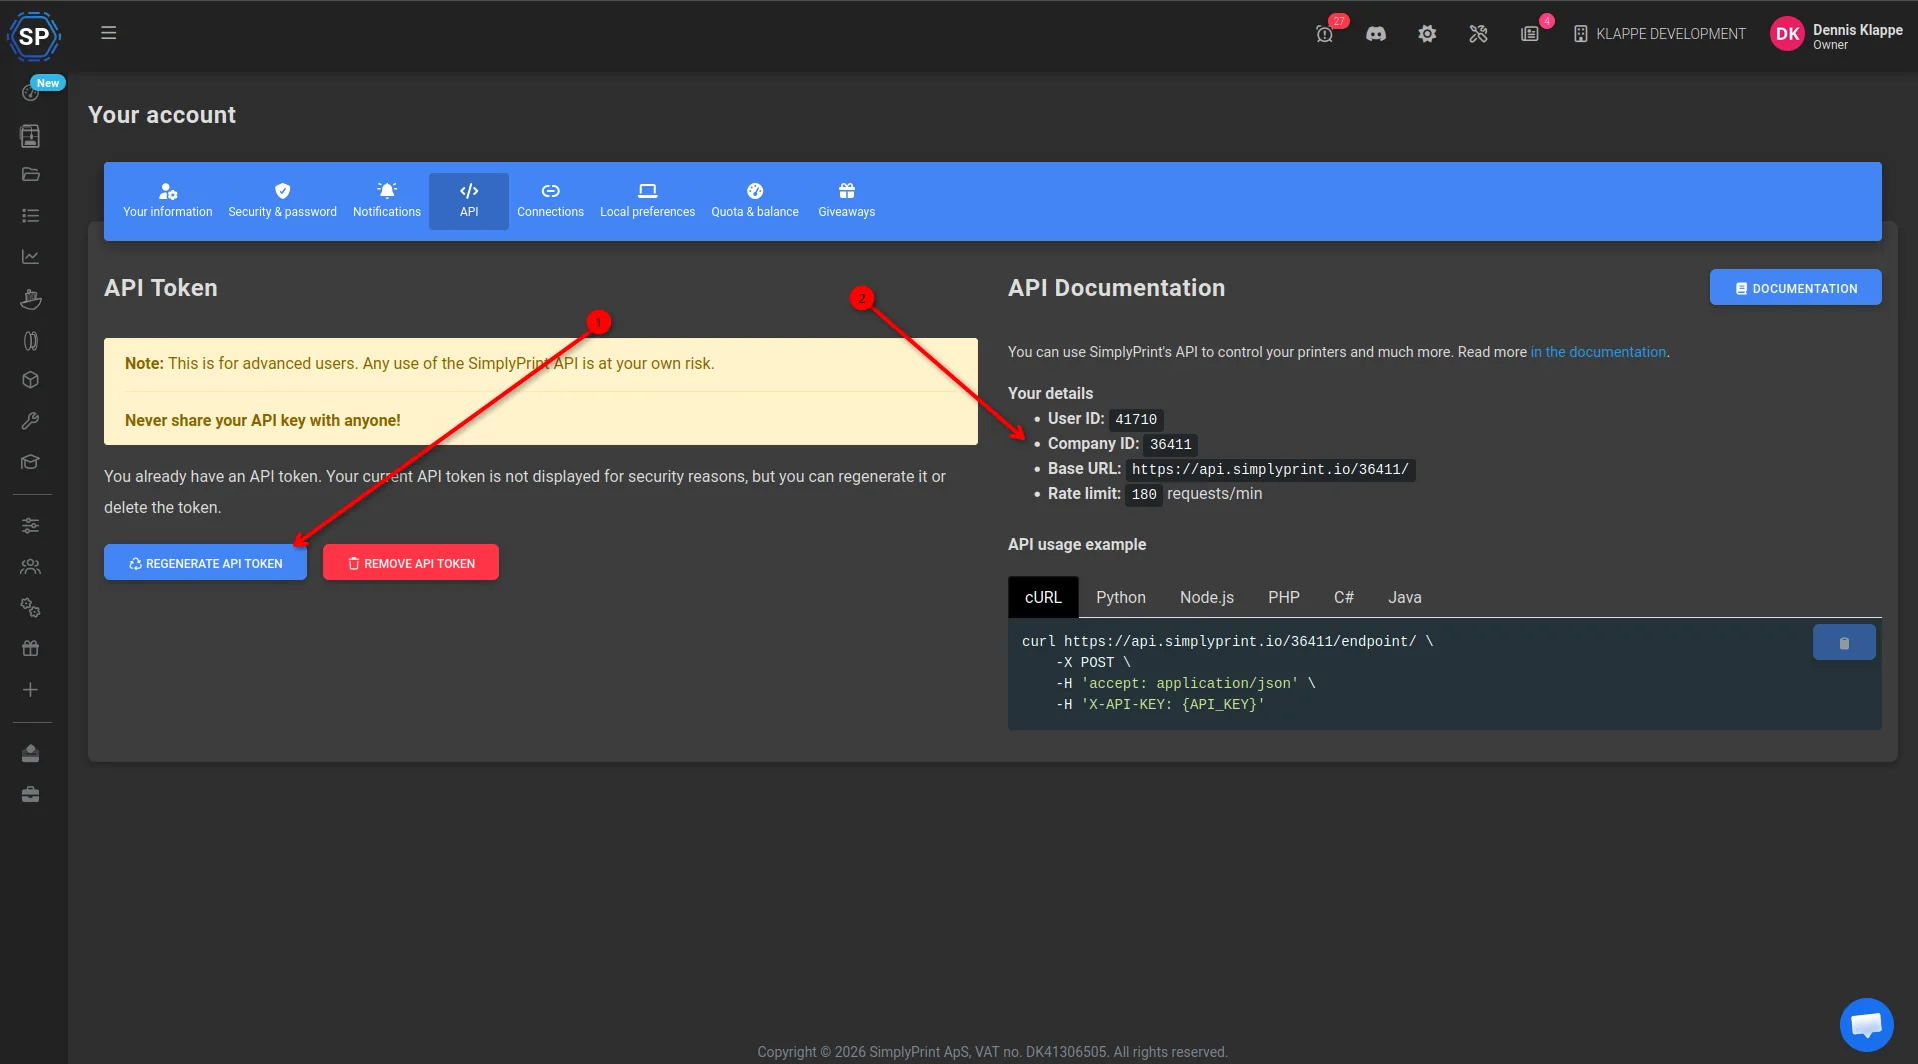
Task: Switch to Giveaways tab
Action: click(847, 201)
